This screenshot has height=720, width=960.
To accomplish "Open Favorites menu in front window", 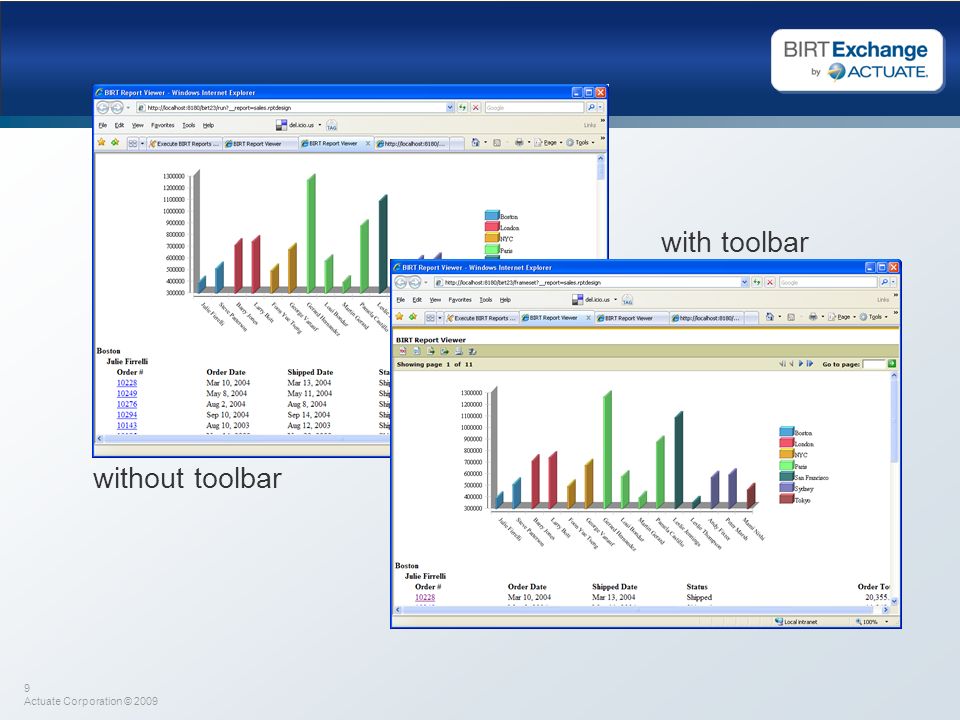I will (460, 299).
